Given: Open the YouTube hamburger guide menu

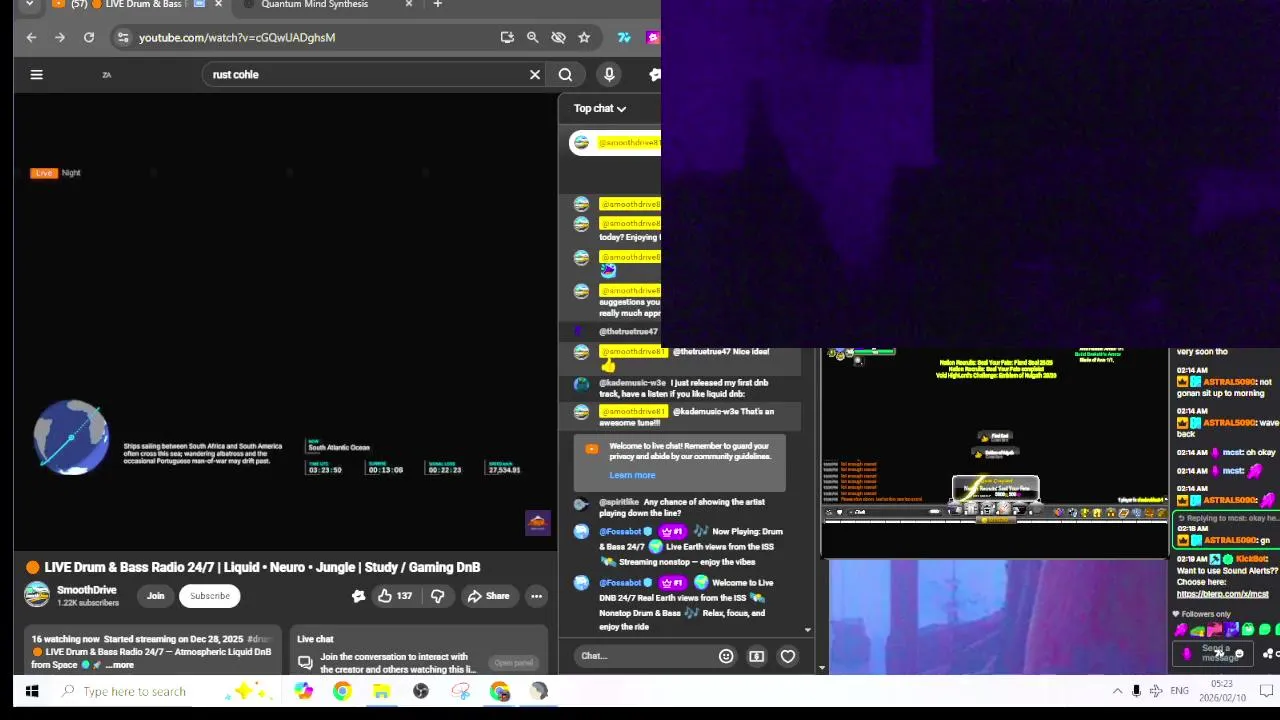Looking at the screenshot, I should coord(36,74).
